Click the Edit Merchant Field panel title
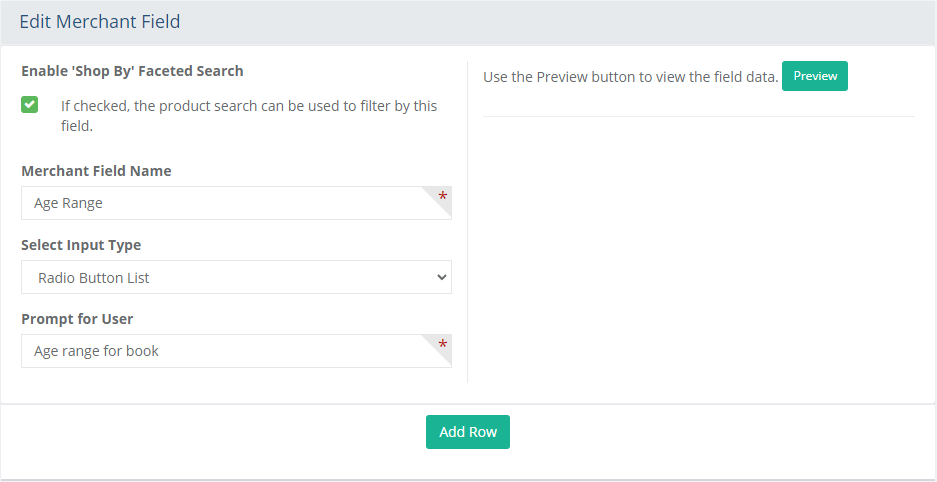 (100, 22)
